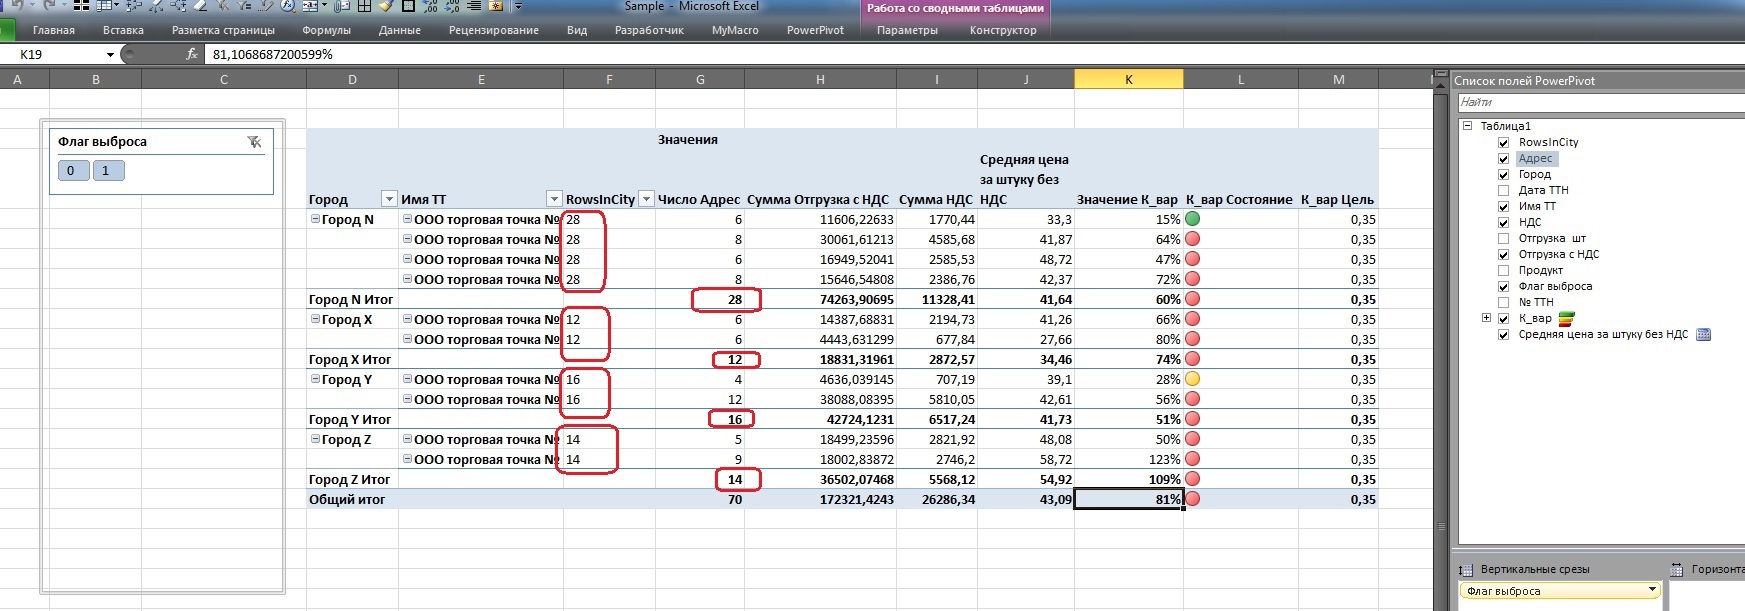Click the KPI icon next to К_вар field
Image resolution: width=1745 pixels, height=611 pixels.
click(1567, 319)
